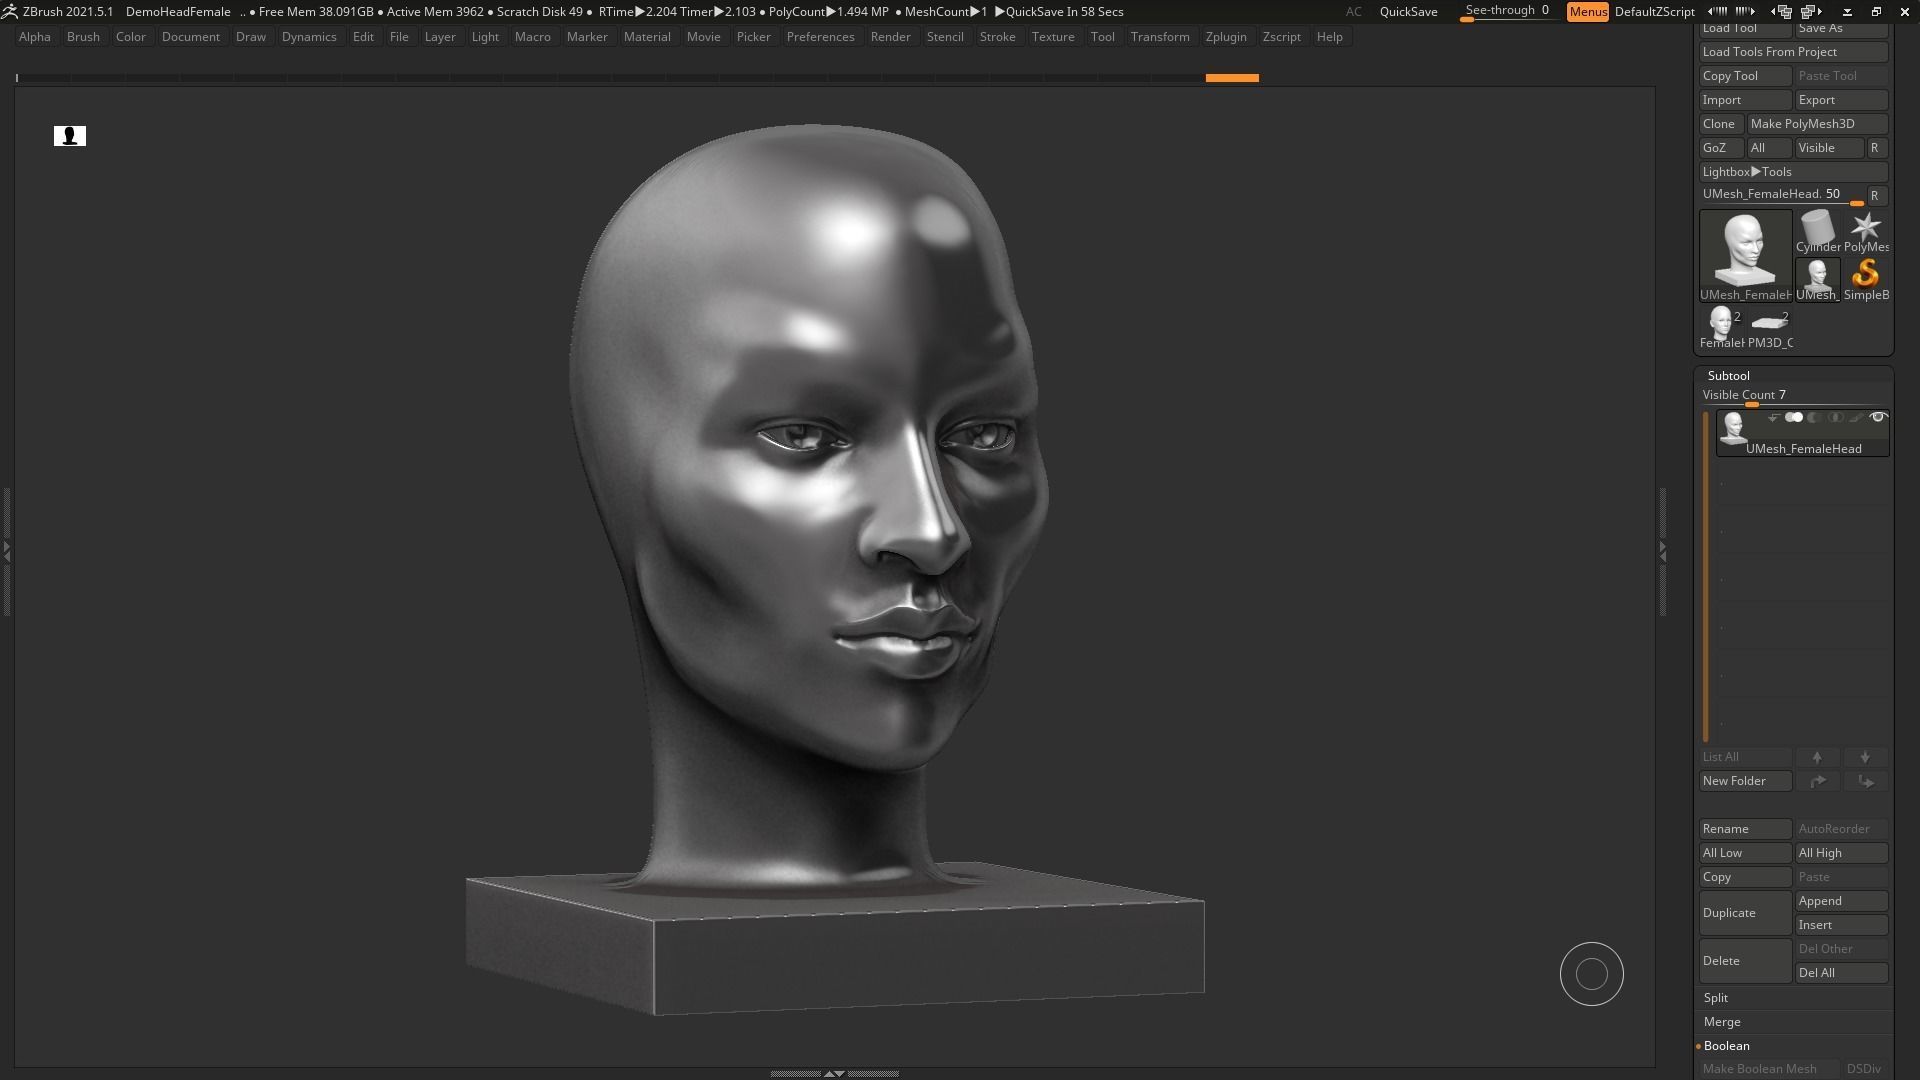Click the subtraction boolean mode icon on the subtool

point(1814,418)
